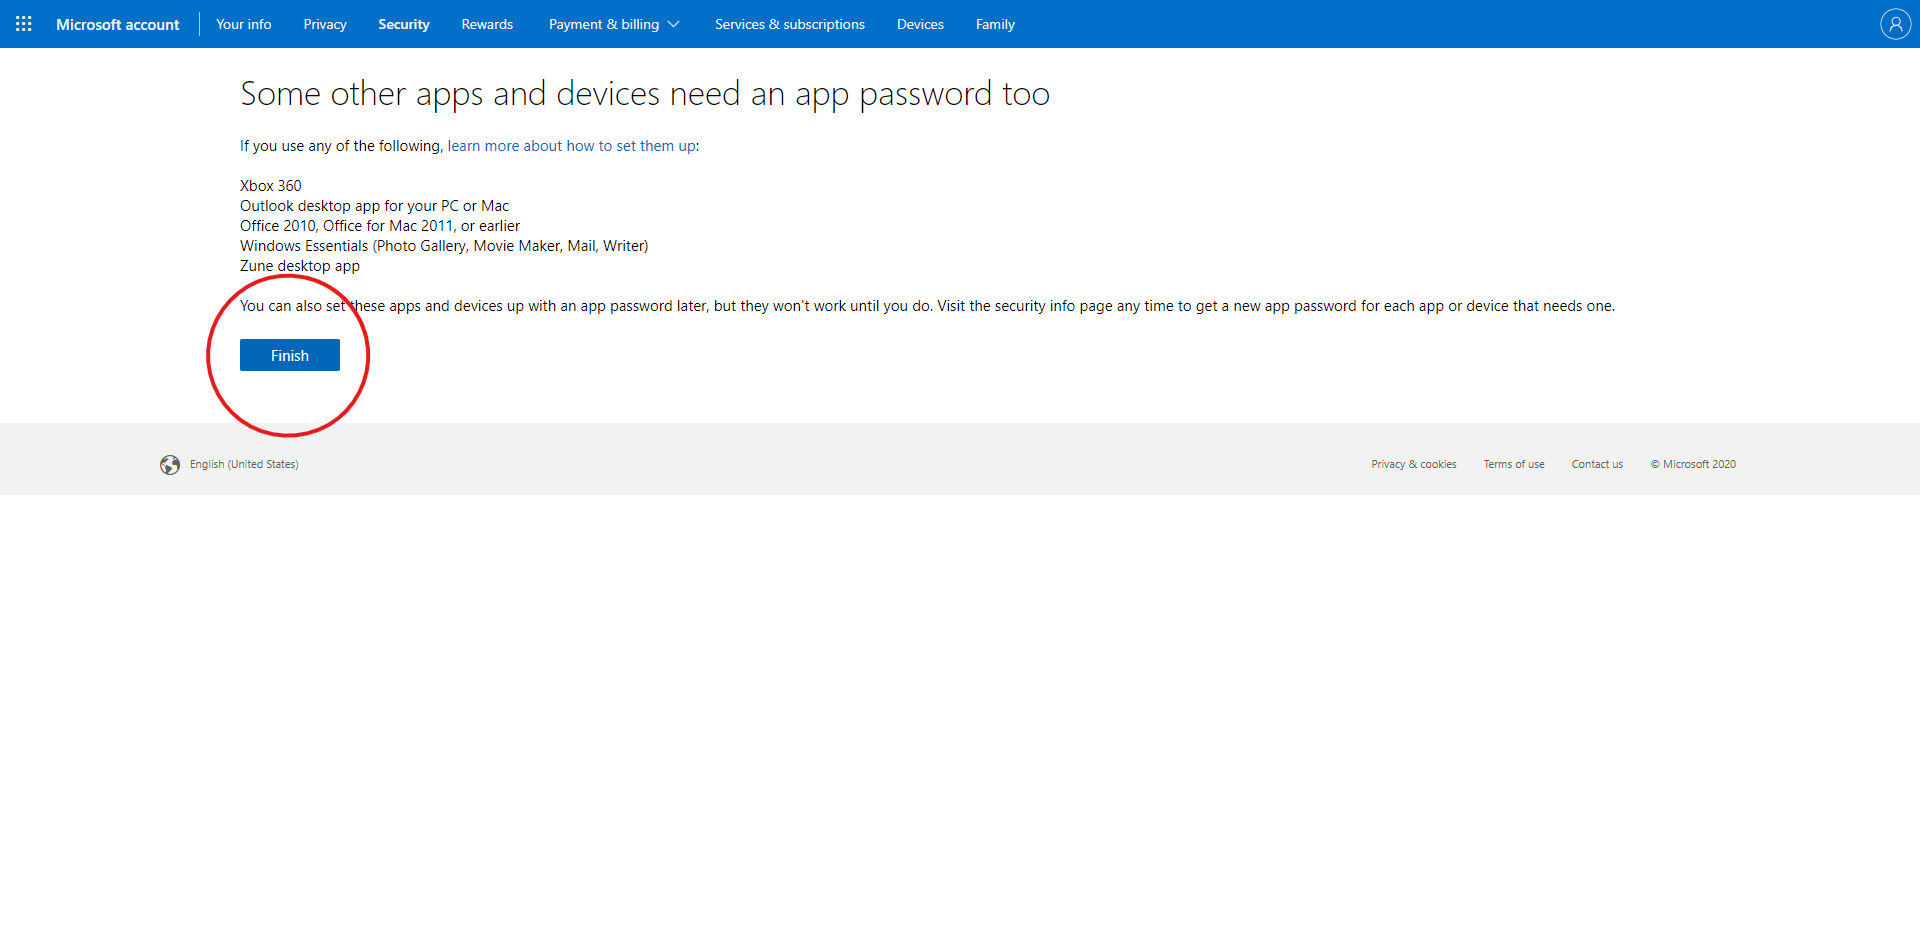This screenshot has height=937, width=1920.
Task: Open Terms of use footer link
Action: pyautogui.click(x=1514, y=464)
